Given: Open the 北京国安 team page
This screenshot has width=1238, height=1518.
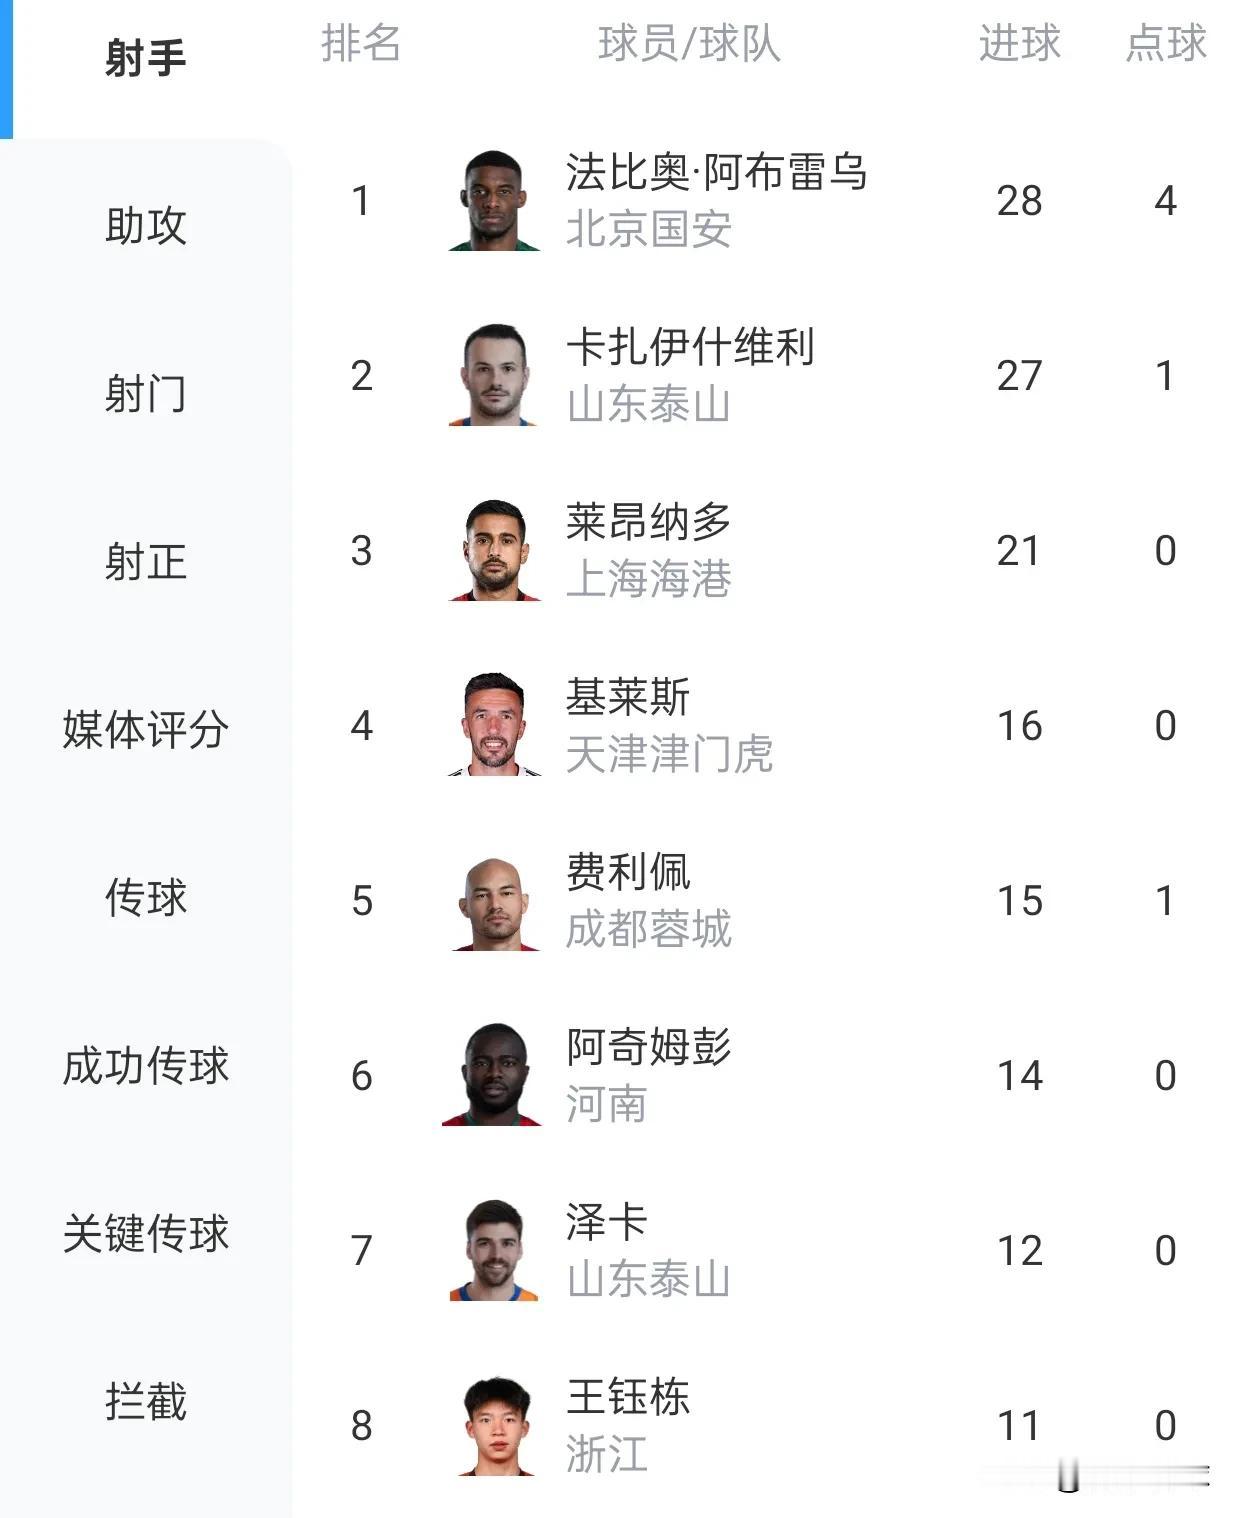Looking at the screenshot, I should [x=651, y=230].
